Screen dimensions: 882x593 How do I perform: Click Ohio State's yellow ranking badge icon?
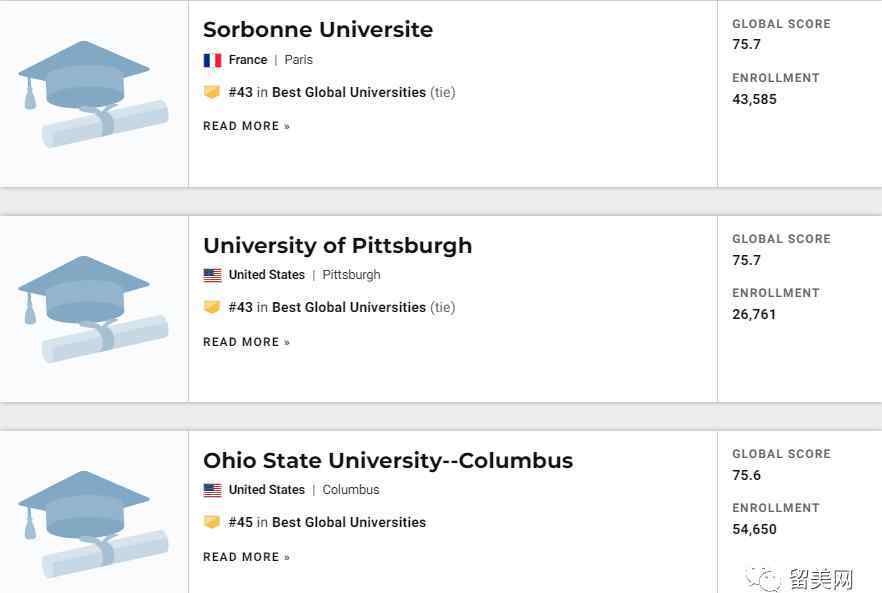pos(212,522)
